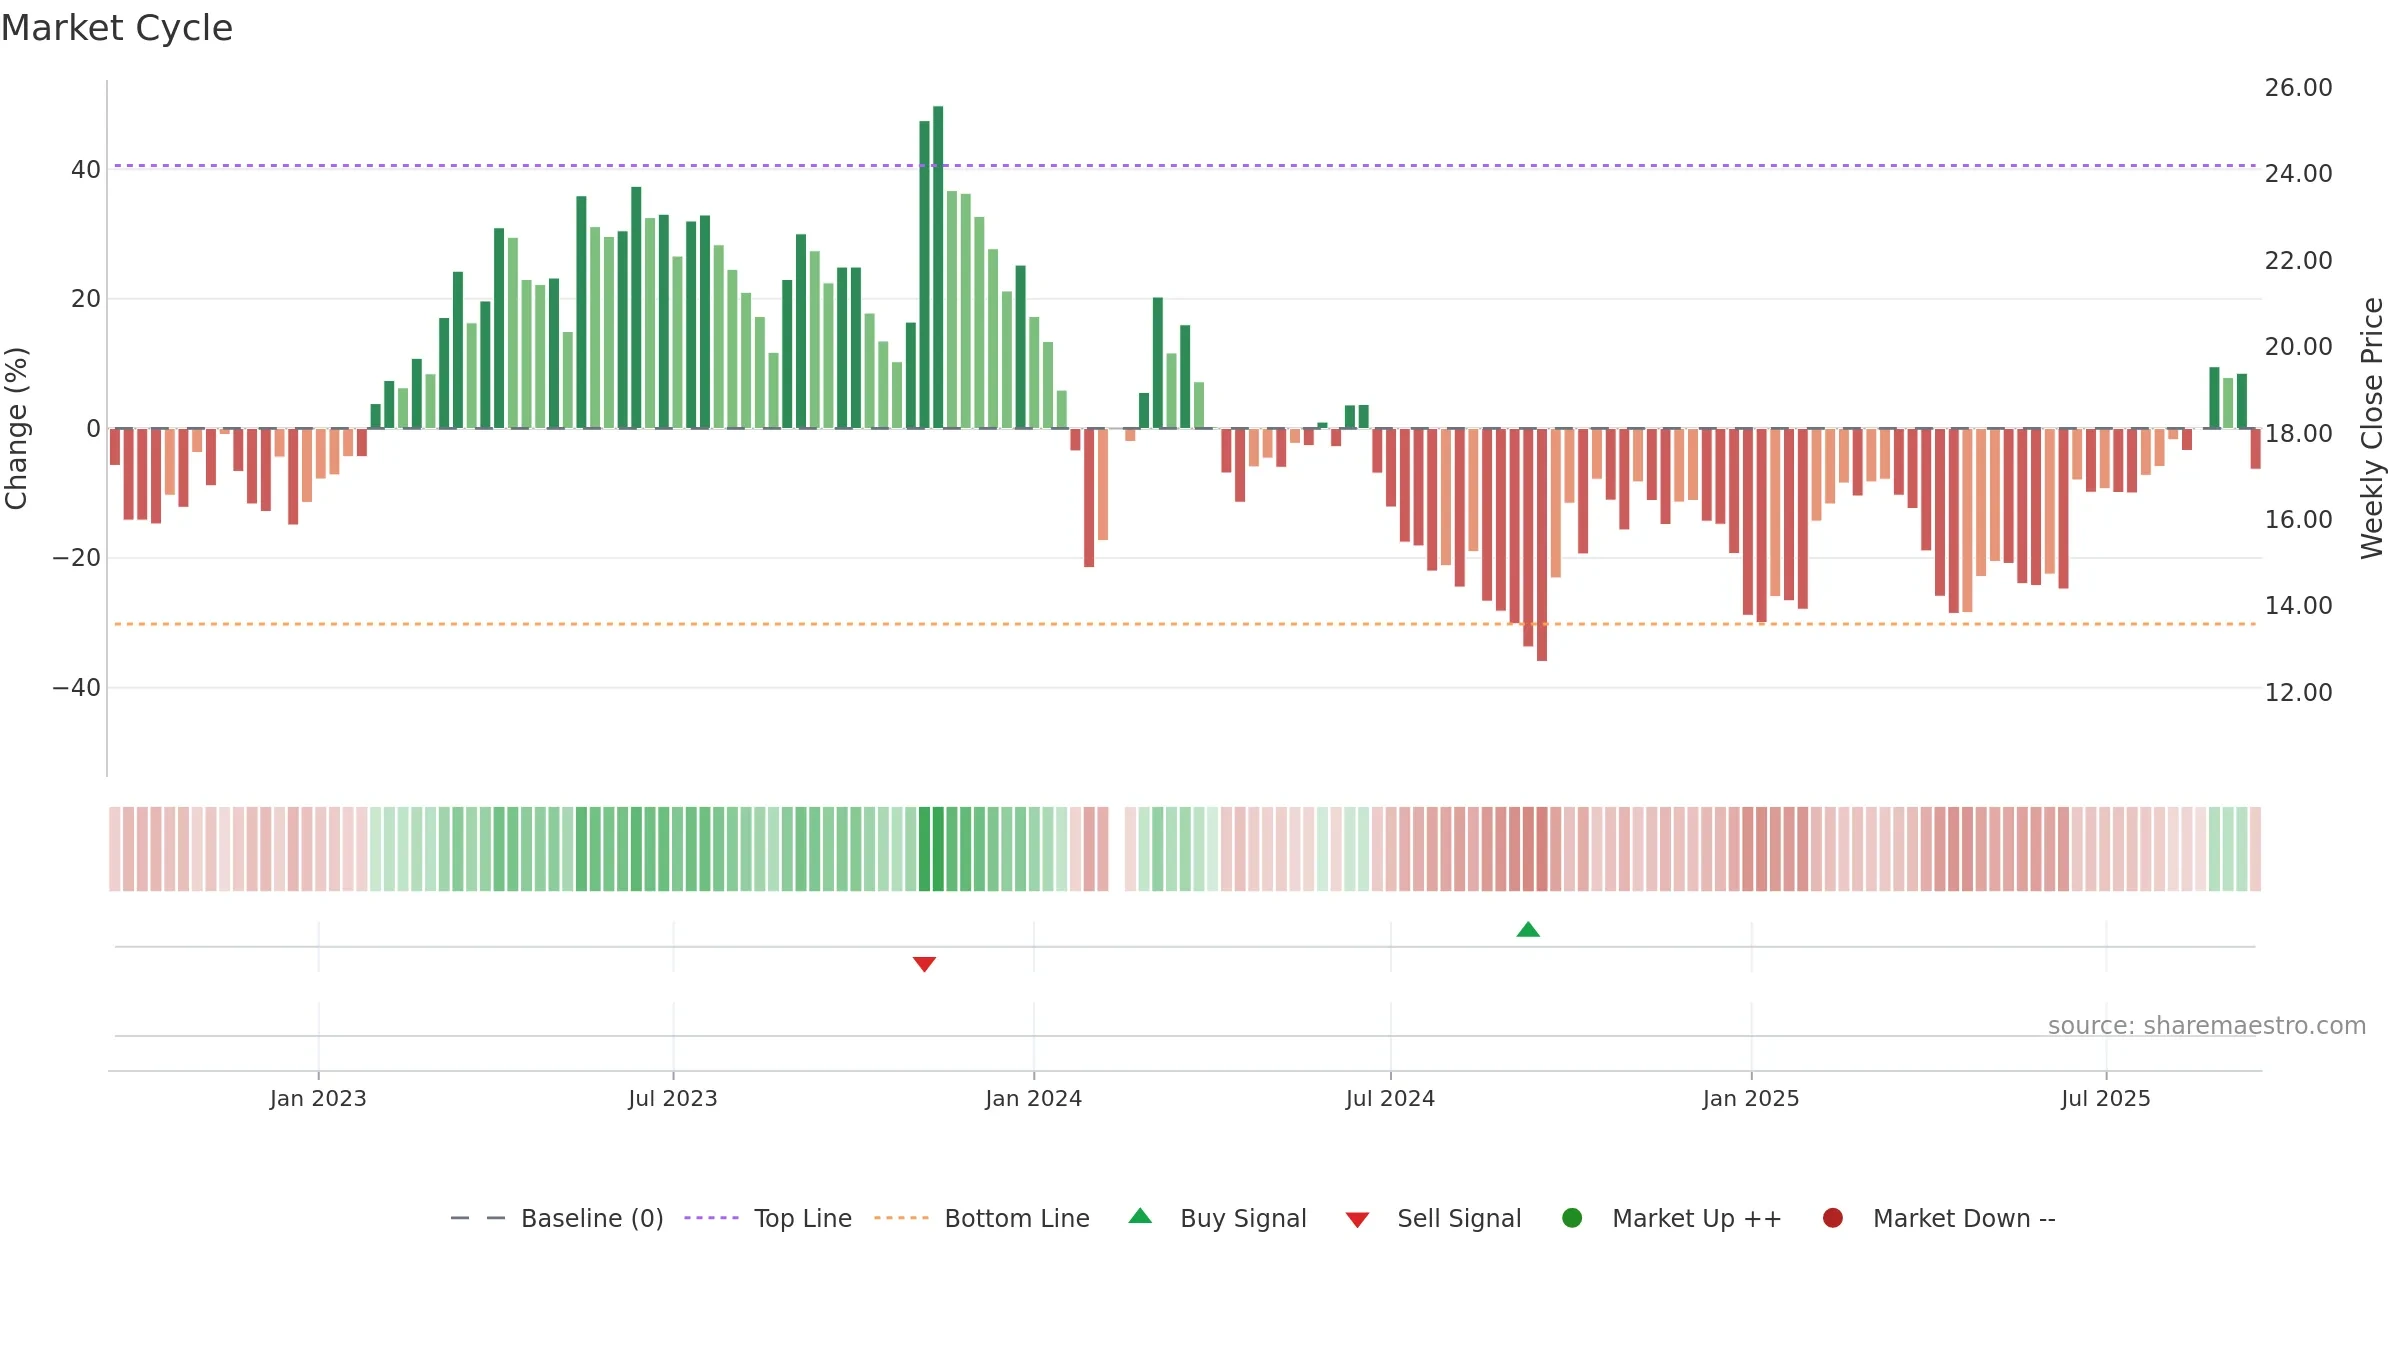Click the orange dotted line legend swatch

[x=901, y=1218]
